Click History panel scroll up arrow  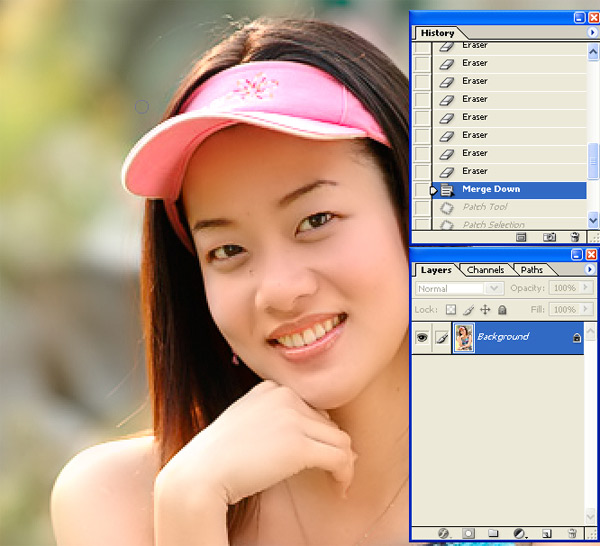(x=593, y=52)
